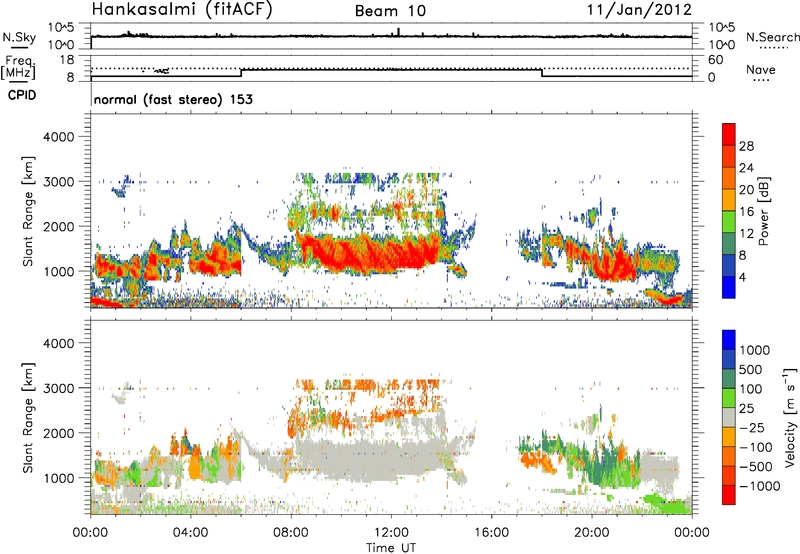Pick the 20–24 dB orange power swatch
Viewport: 800px width, 554px height.
[x=729, y=178]
